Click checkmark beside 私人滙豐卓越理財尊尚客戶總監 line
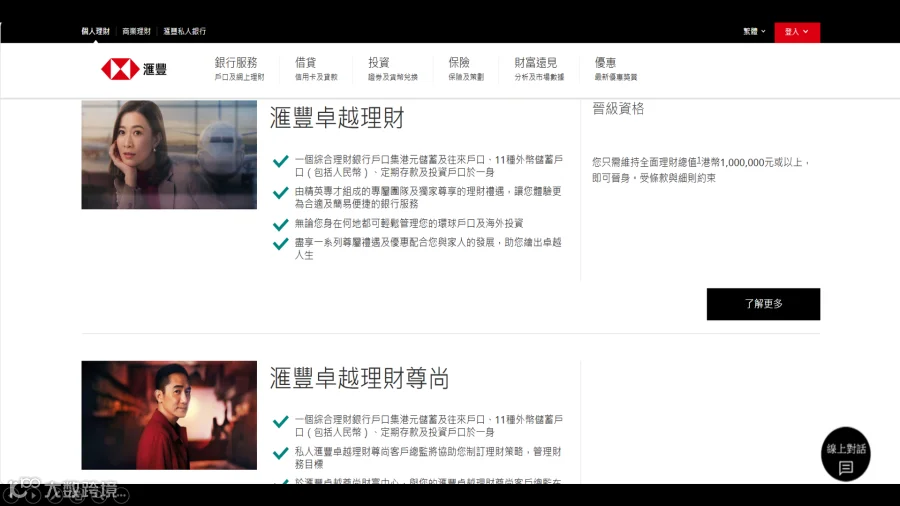Screen dimensions: 900x506 [x=280, y=453]
